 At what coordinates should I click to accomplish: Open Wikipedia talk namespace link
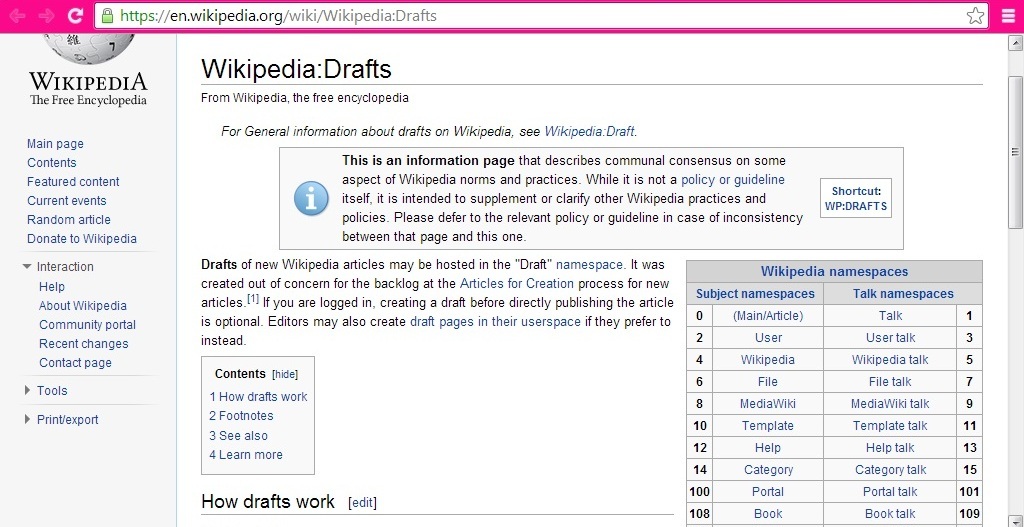[890, 360]
